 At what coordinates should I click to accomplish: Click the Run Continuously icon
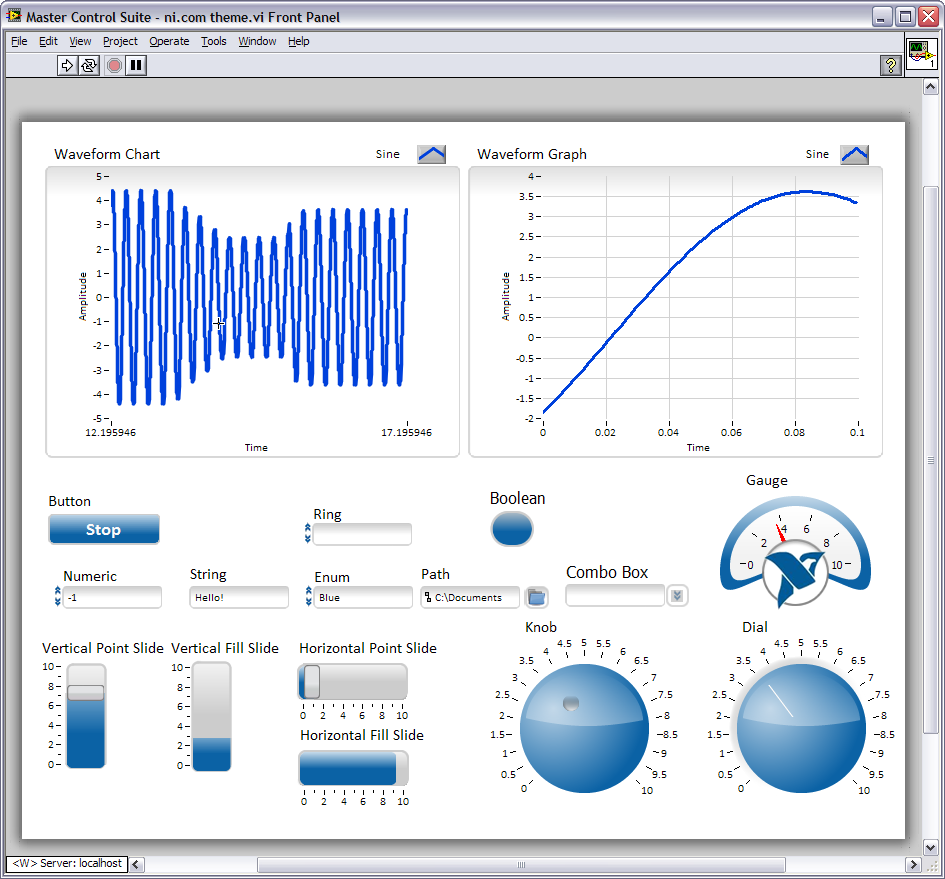click(89, 66)
